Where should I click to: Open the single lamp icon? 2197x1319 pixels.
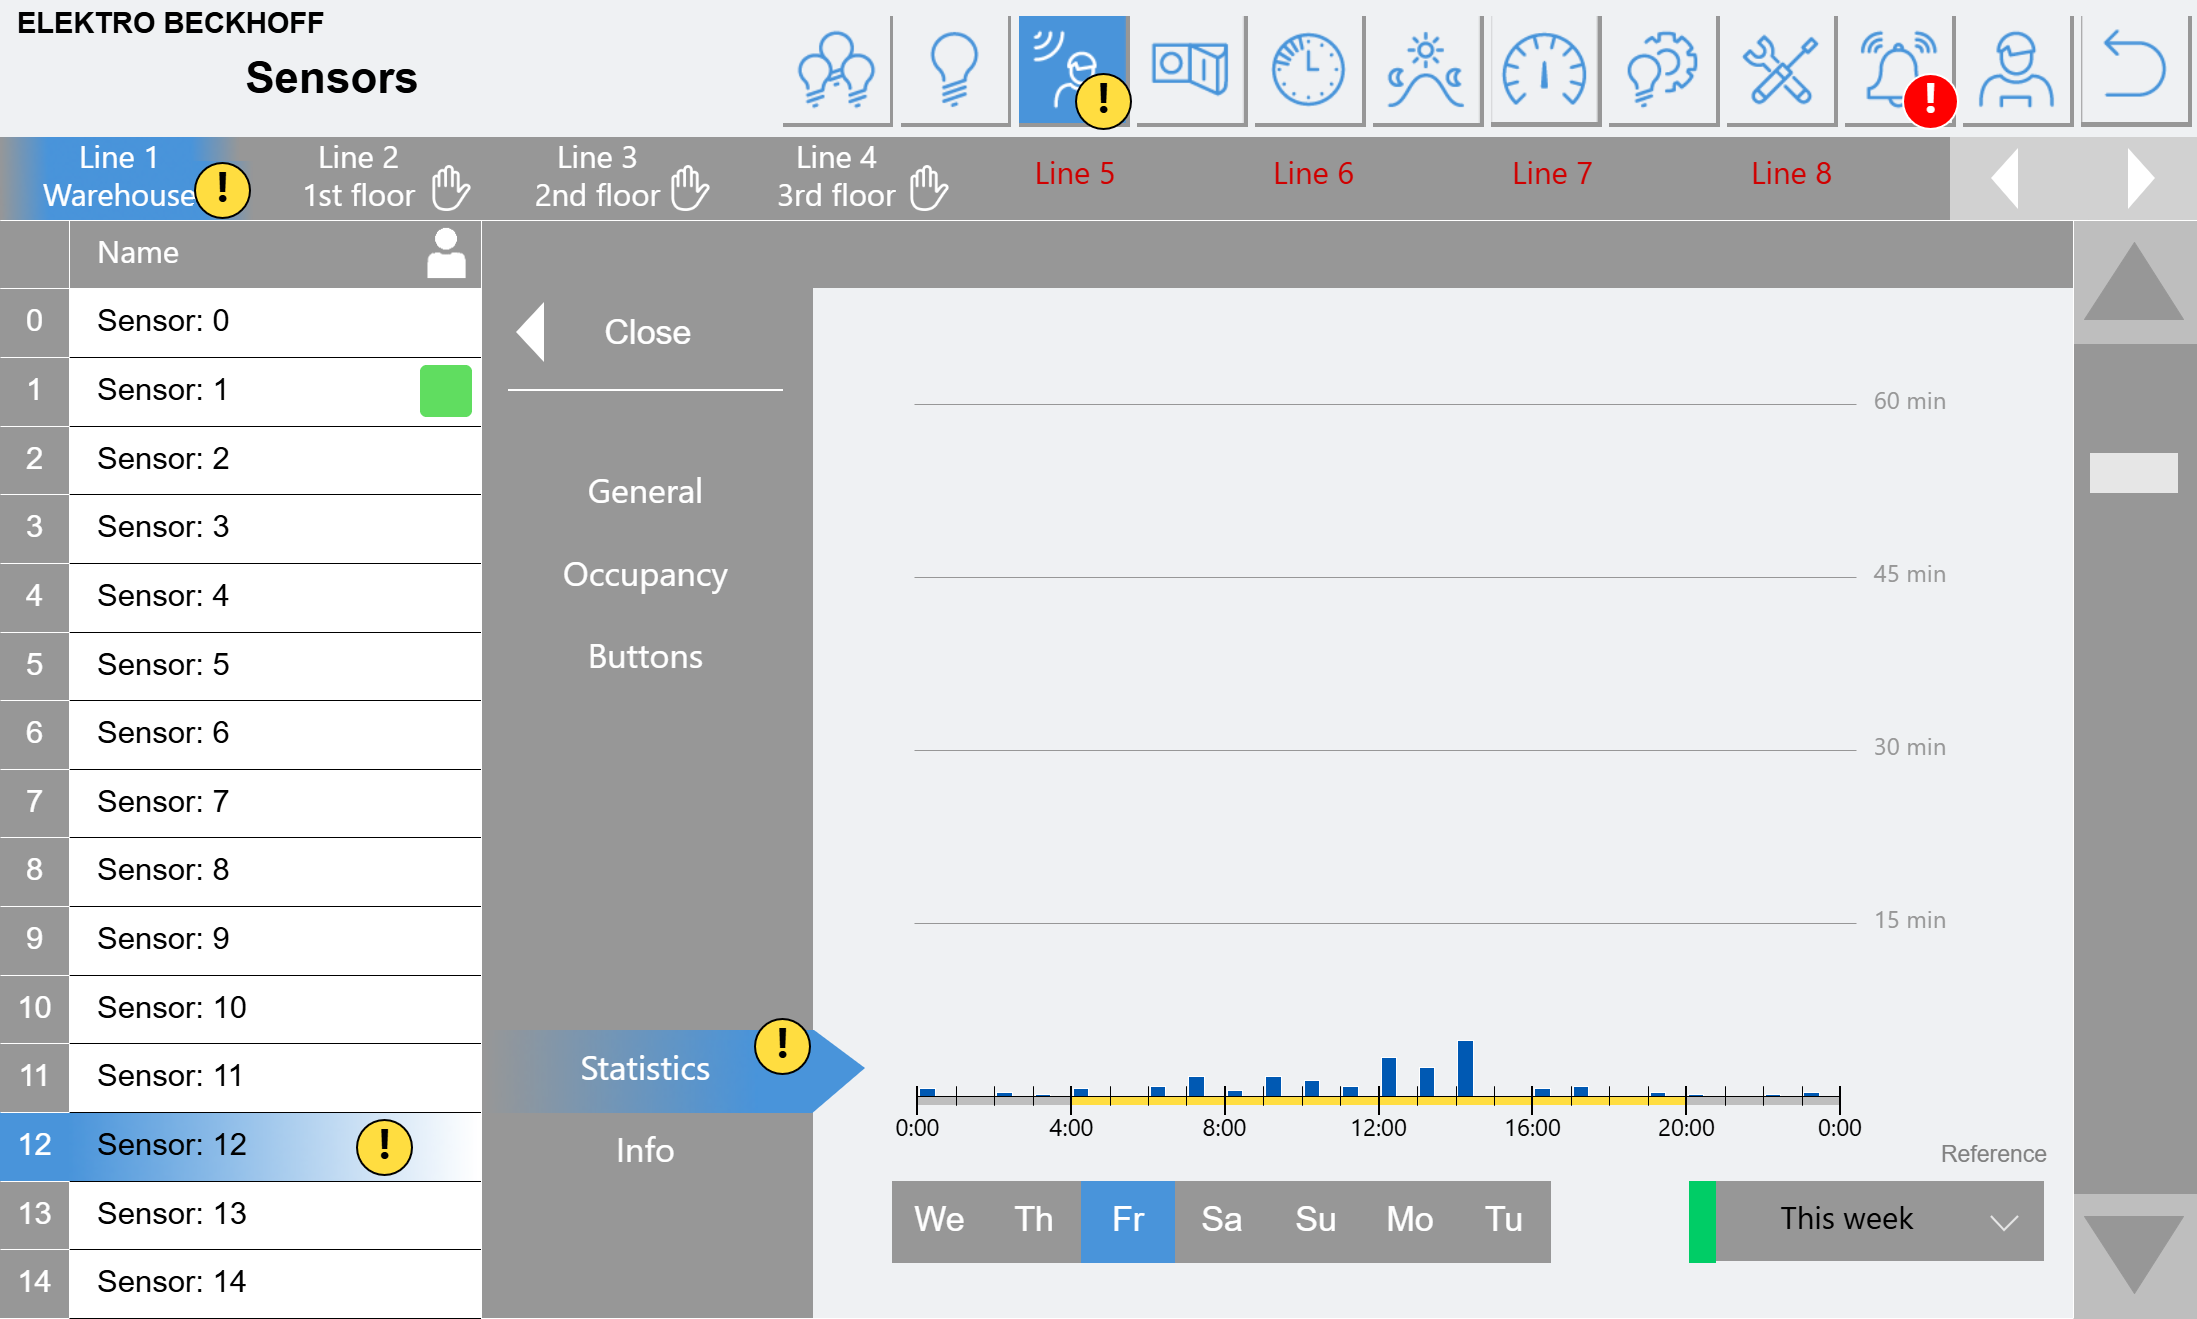point(954,70)
